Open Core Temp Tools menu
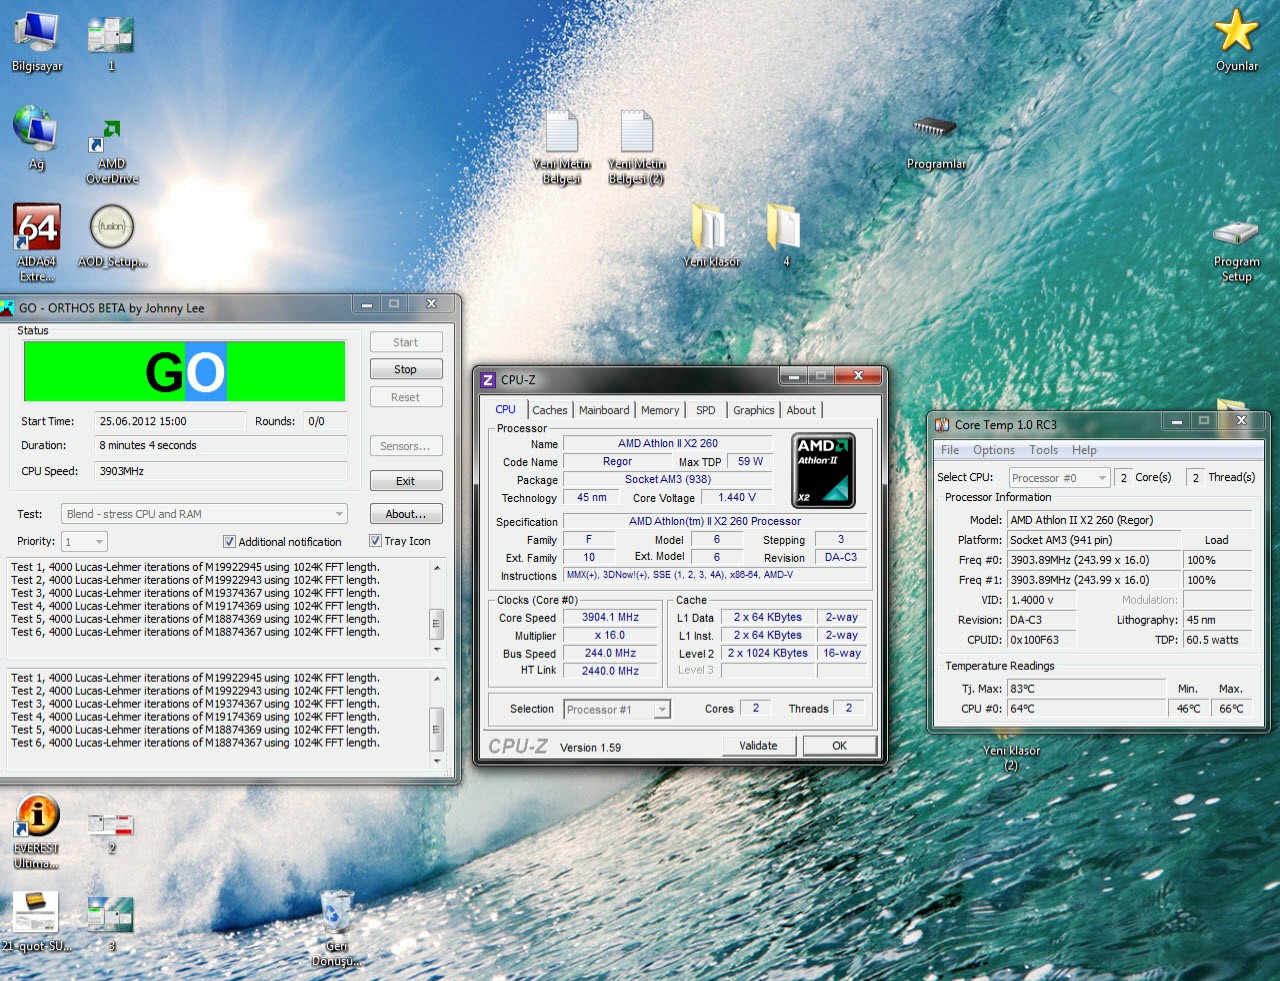This screenshot has width=1280, height=981. tap(1043, 450)
